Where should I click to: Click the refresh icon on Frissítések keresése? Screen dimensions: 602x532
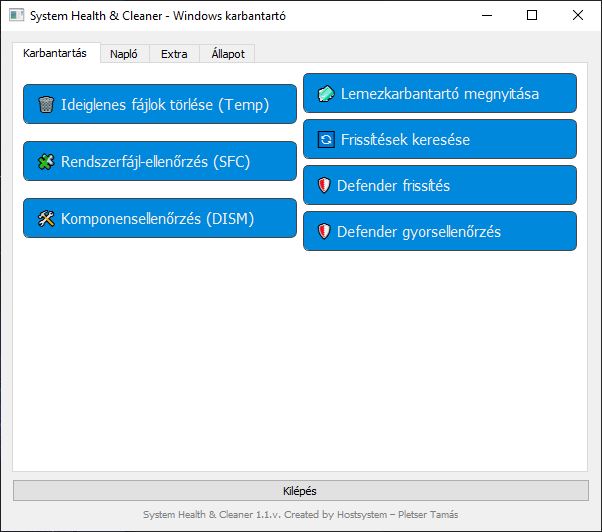(326, 139)
